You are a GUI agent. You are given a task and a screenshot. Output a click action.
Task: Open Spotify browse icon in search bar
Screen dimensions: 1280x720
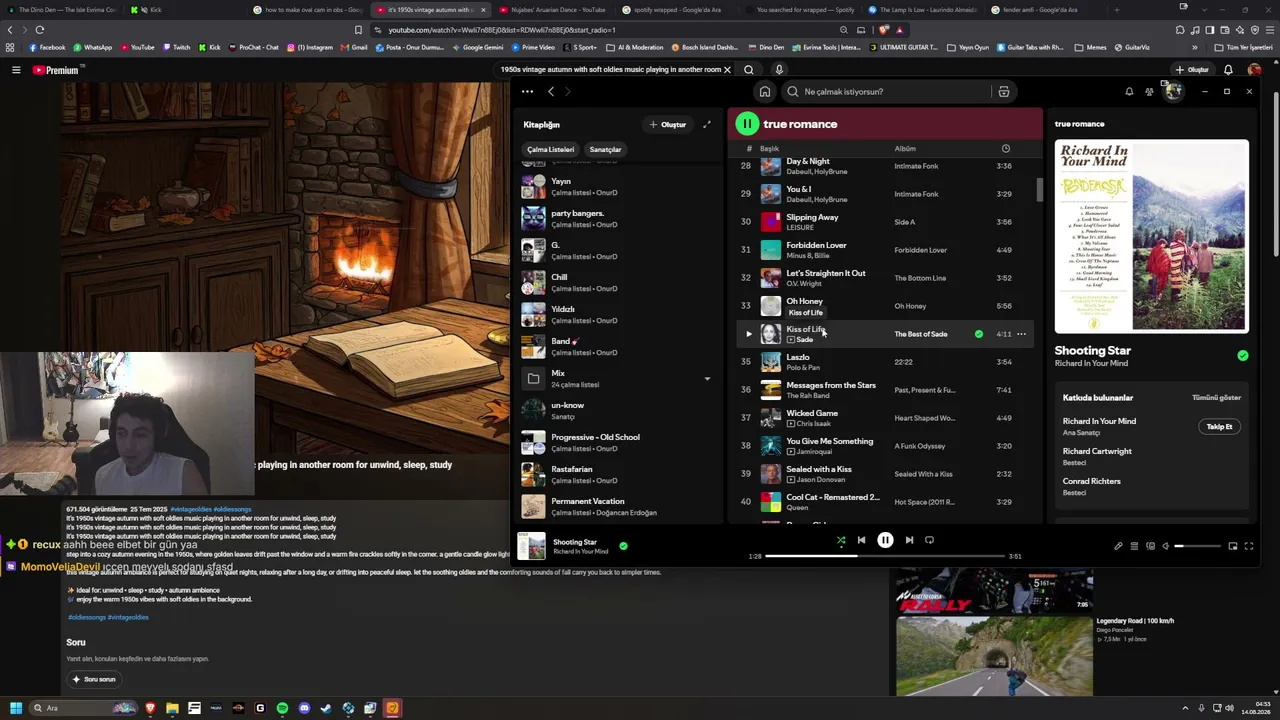tap(1004, 92)
